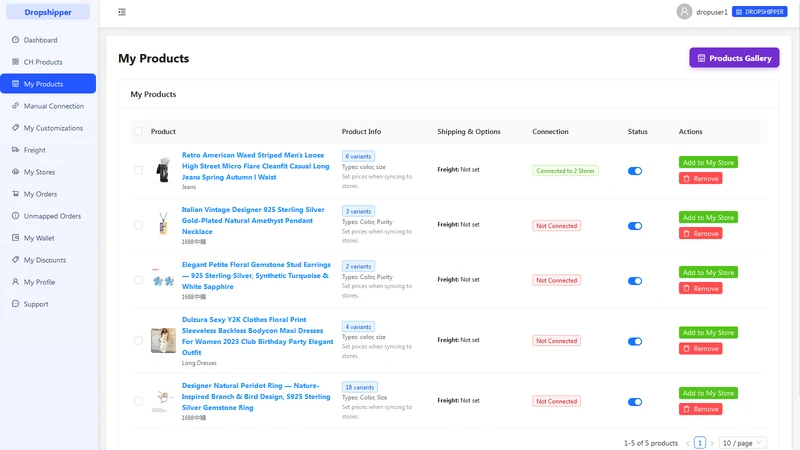800x450 pixels.
Task: Click the My Wallet icon
Action: point(15,238)
